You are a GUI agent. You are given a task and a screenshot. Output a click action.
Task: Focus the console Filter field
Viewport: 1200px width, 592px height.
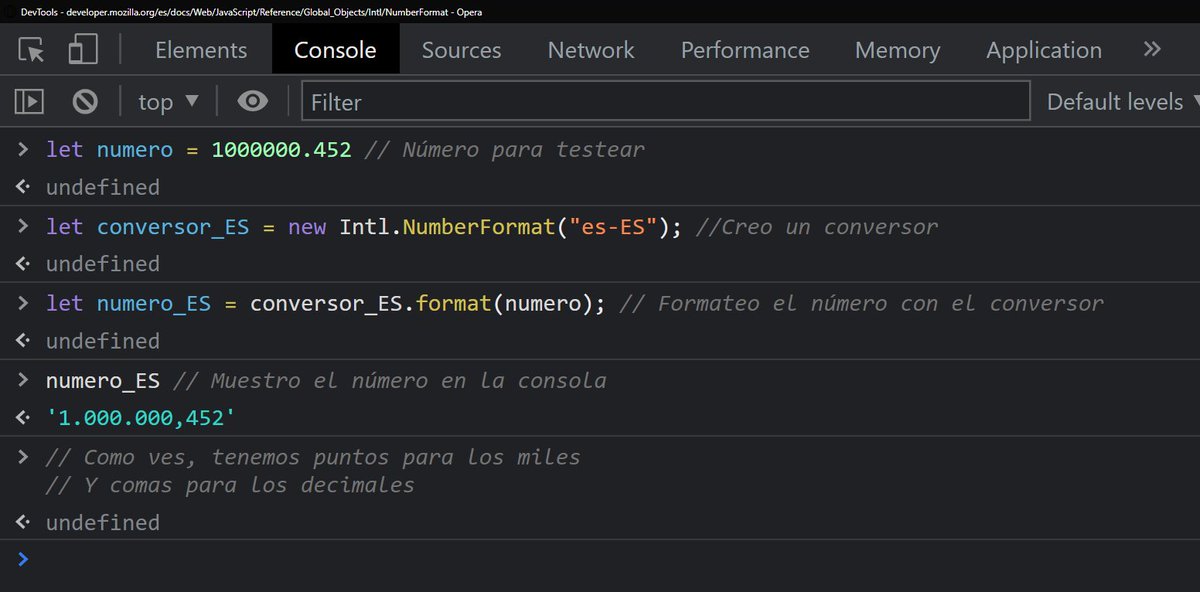click(666, 101)
